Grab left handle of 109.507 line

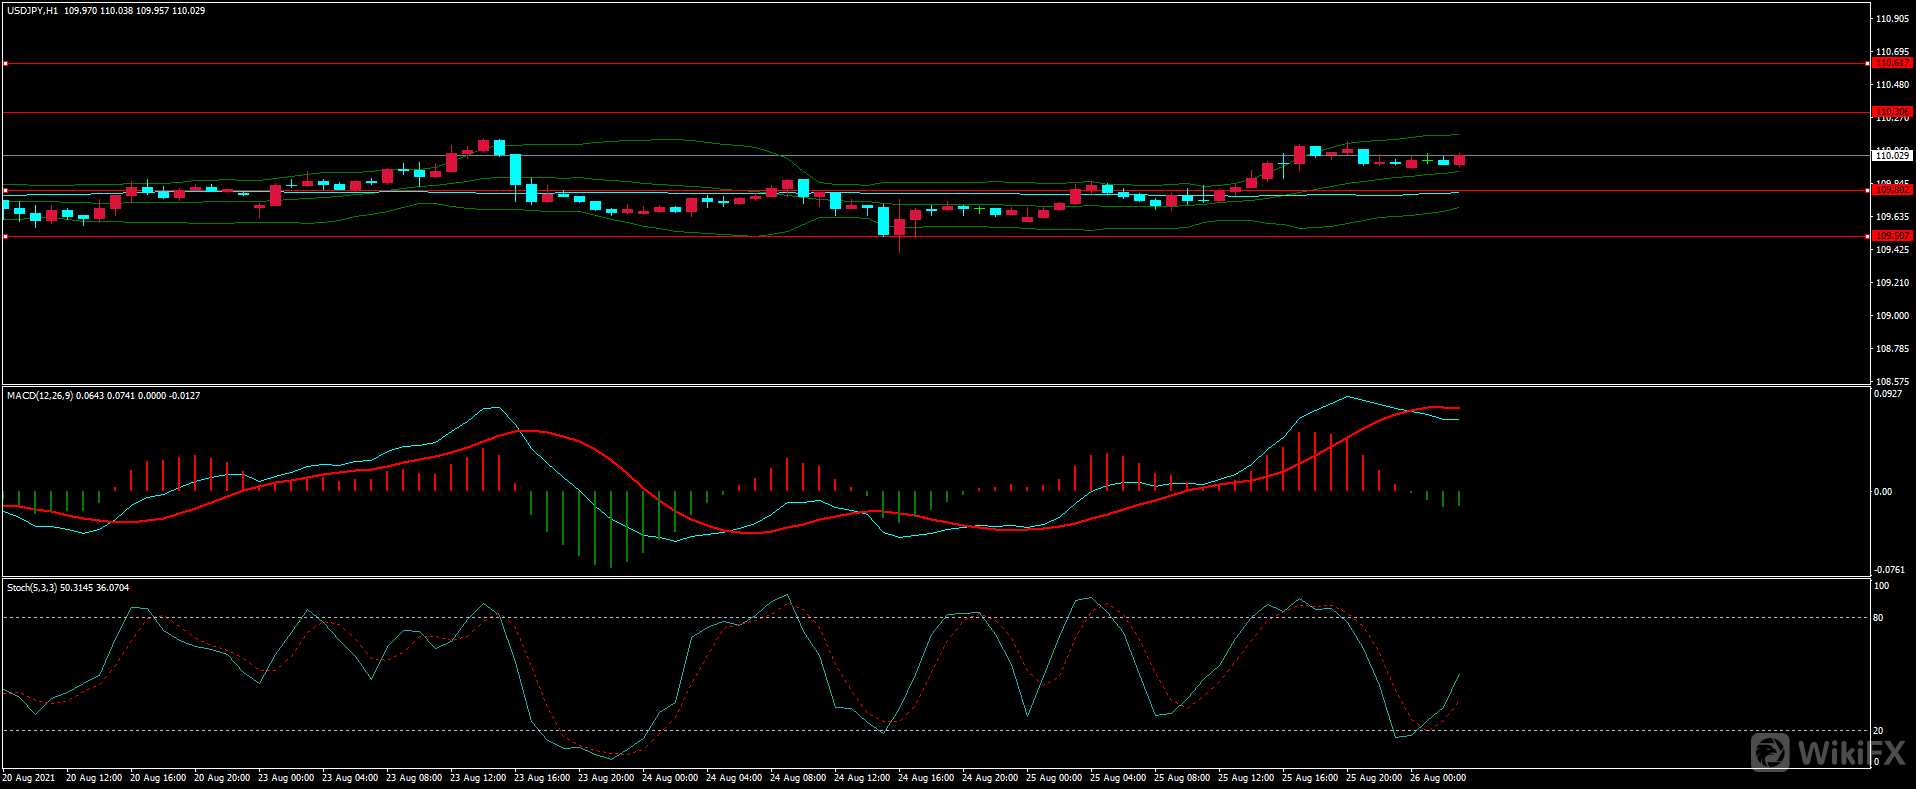[5, 237]
